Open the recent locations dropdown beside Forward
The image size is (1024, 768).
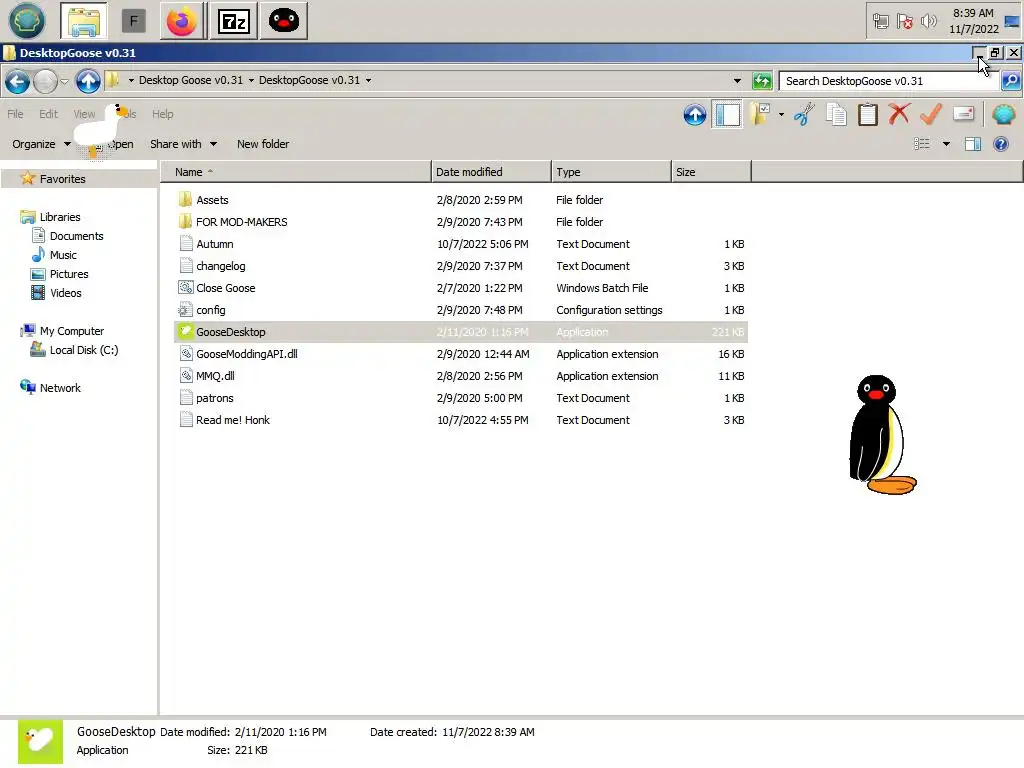tap(64, 82)
